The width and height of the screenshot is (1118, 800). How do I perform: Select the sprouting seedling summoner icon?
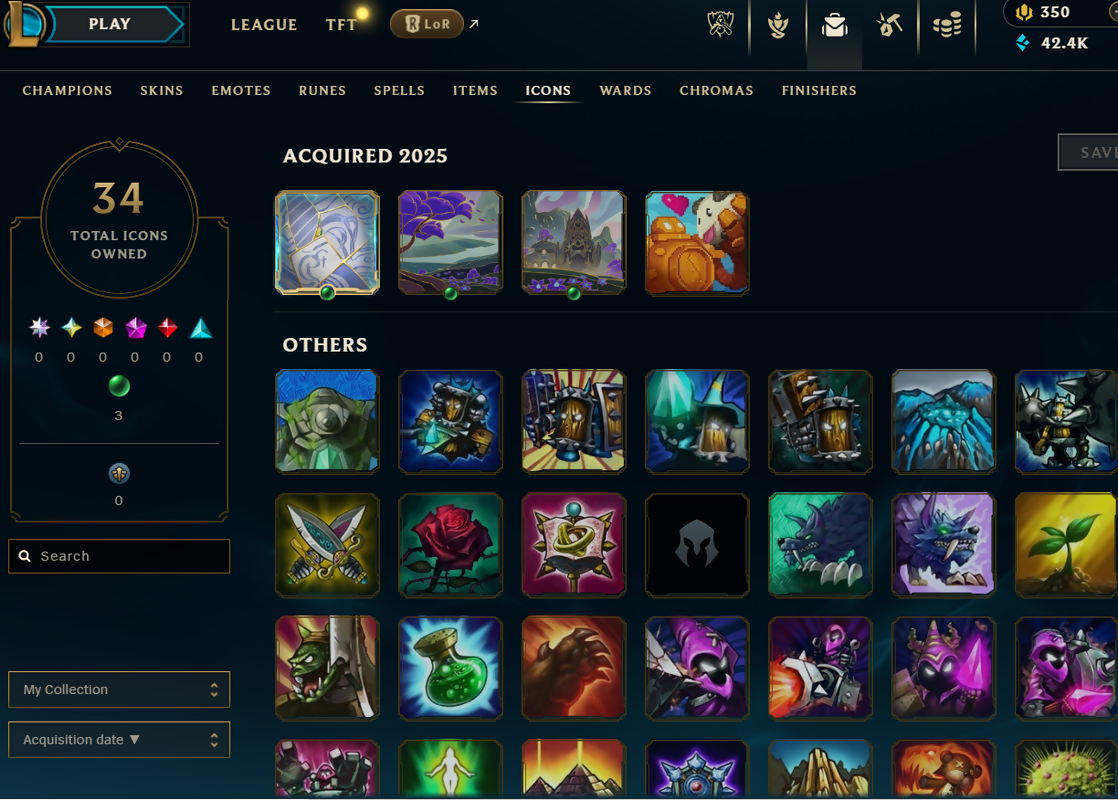1066,545
